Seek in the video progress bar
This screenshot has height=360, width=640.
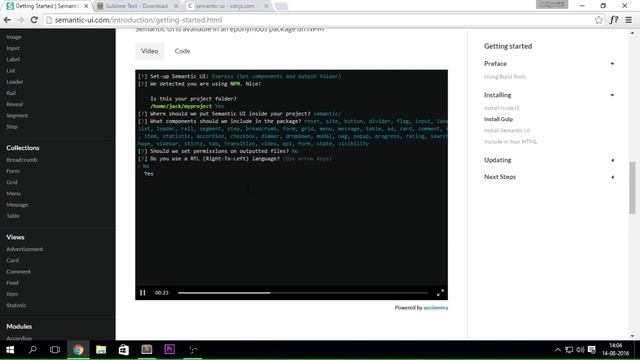303,293
